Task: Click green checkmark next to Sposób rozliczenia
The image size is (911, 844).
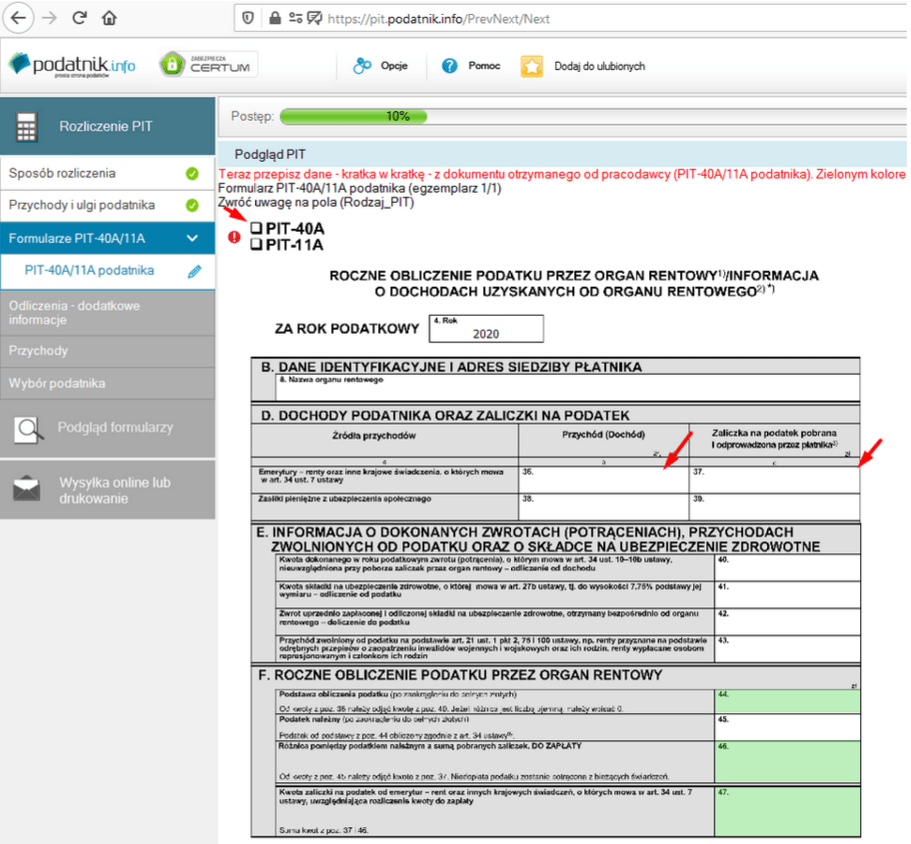Action: [192, 173]
